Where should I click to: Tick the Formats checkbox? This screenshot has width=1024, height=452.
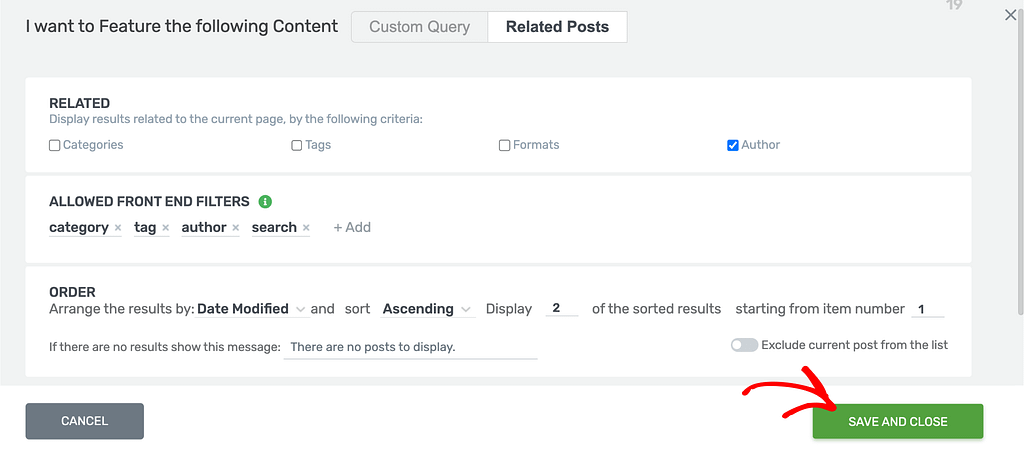pyautogui.click(x=504, y=146)
